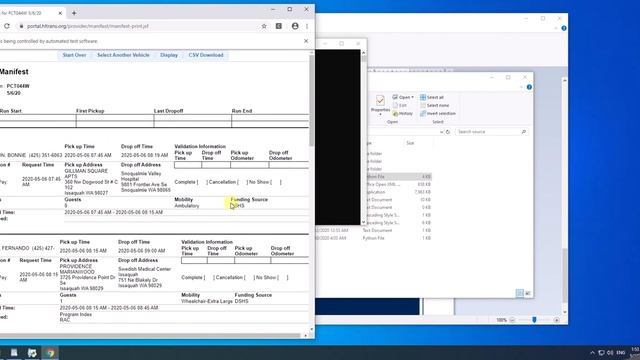The image size is (640, 360).
Task: Click the Start Over button
Action: 74,55
